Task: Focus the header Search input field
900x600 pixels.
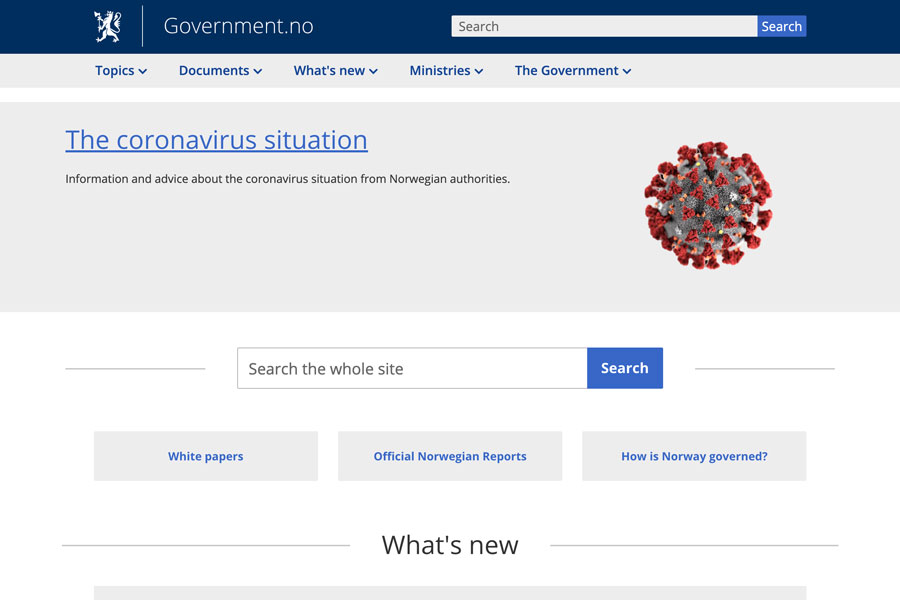Action: (x=604, y=26)
